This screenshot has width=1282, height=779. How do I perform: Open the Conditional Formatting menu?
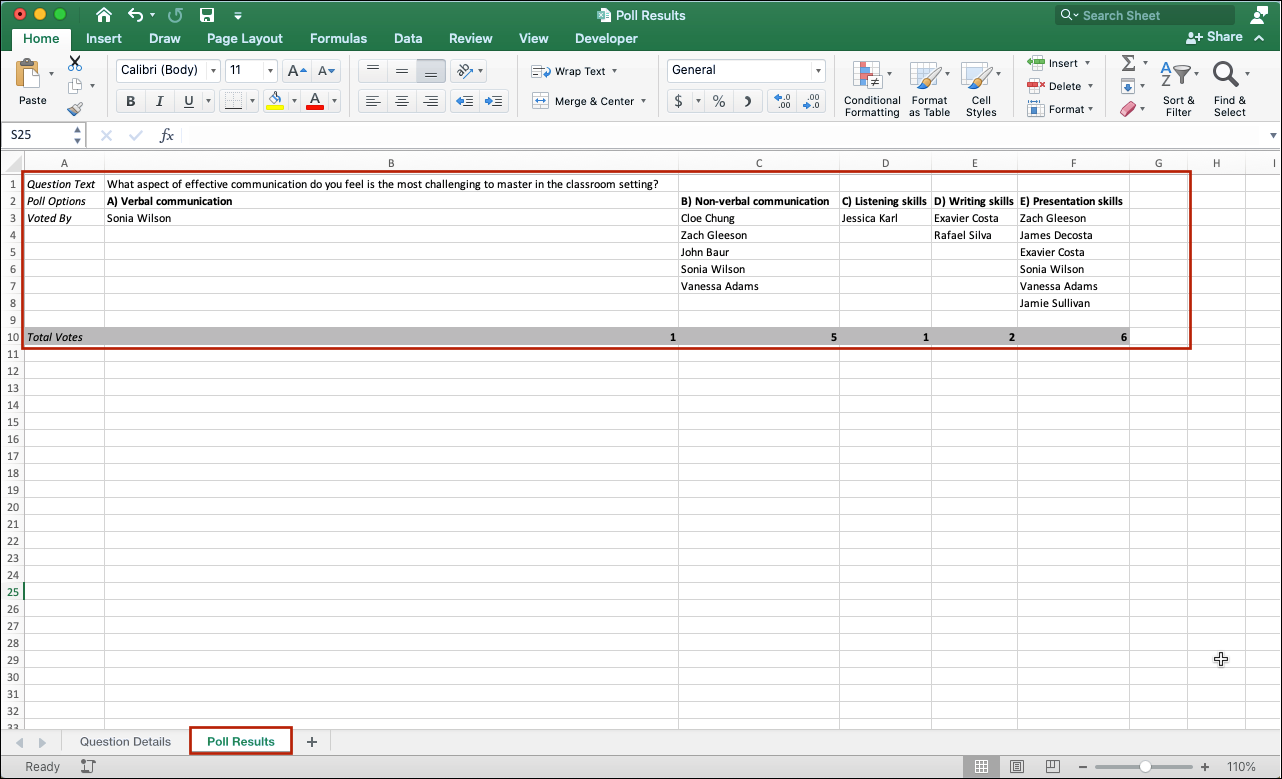point(872,89)
